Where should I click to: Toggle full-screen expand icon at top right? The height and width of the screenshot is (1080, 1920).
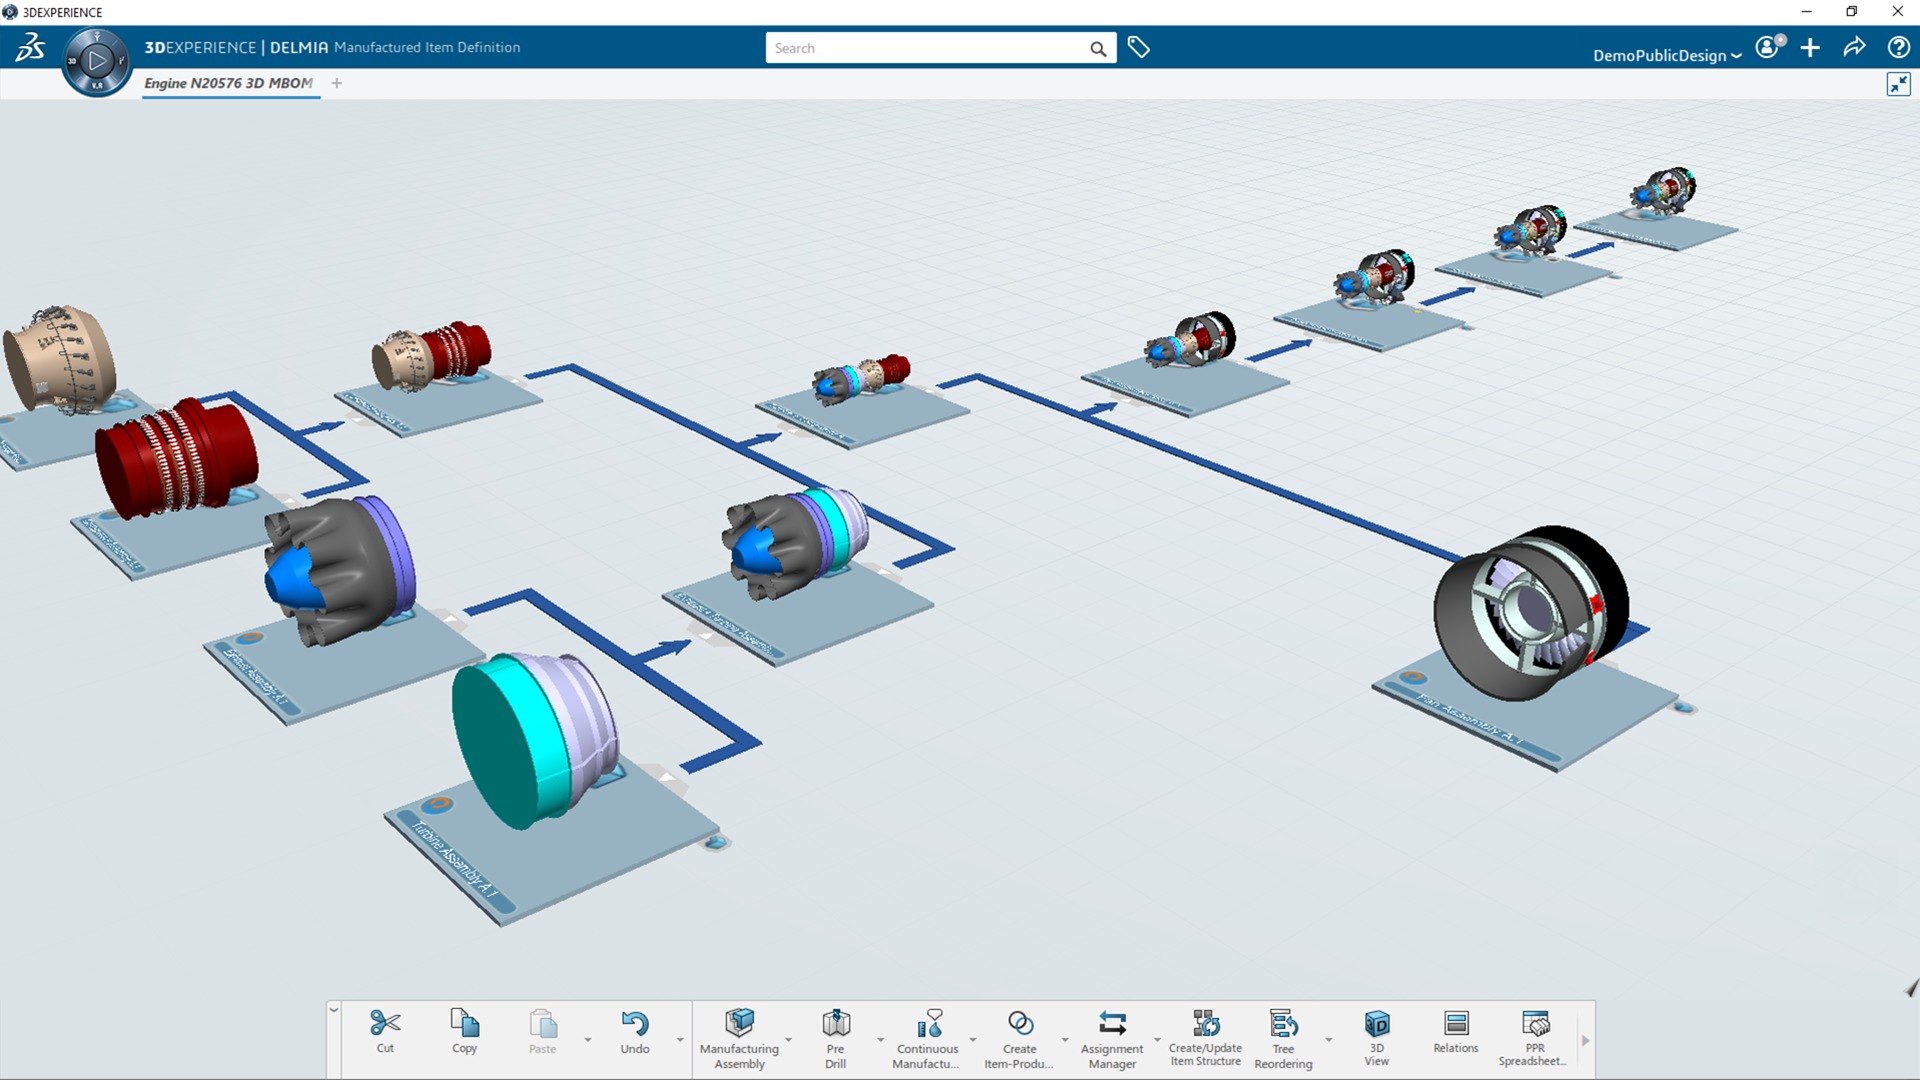tap(1897, 84)
